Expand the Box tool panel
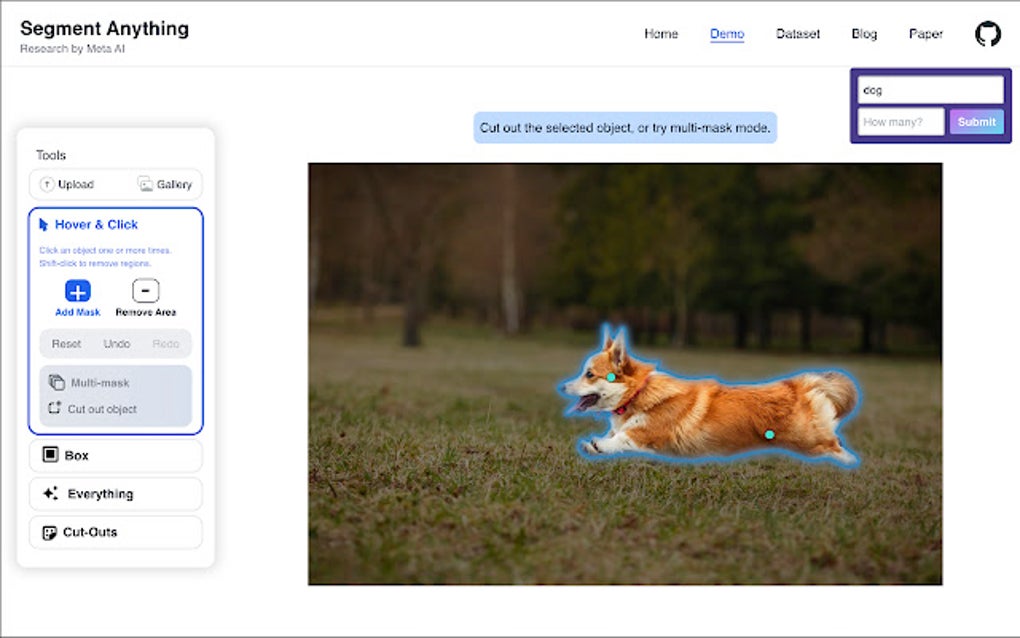Screen dimensions: 1020x638 (116, 455)
